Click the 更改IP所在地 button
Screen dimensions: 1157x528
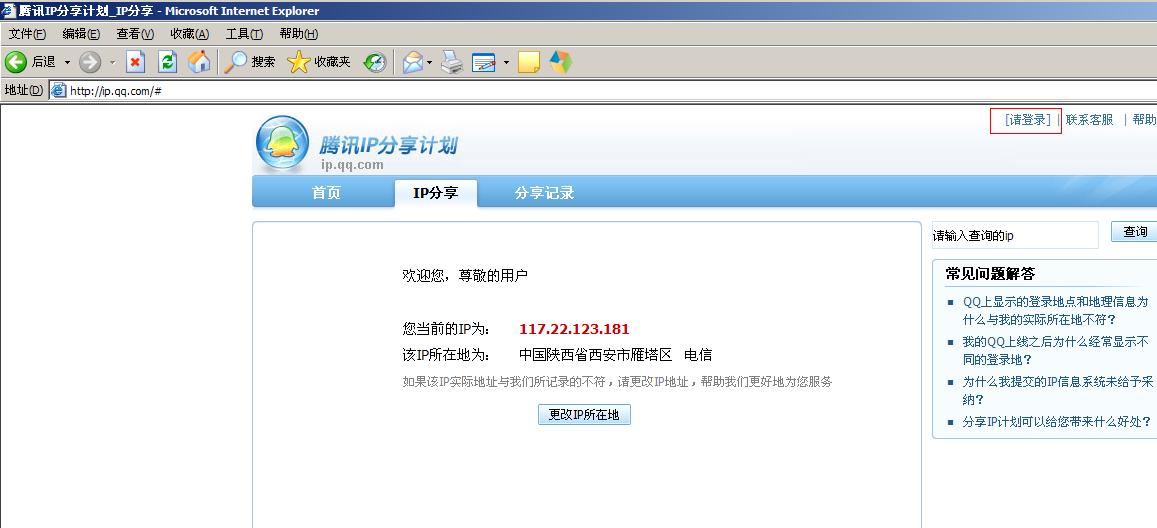point(584,414)
